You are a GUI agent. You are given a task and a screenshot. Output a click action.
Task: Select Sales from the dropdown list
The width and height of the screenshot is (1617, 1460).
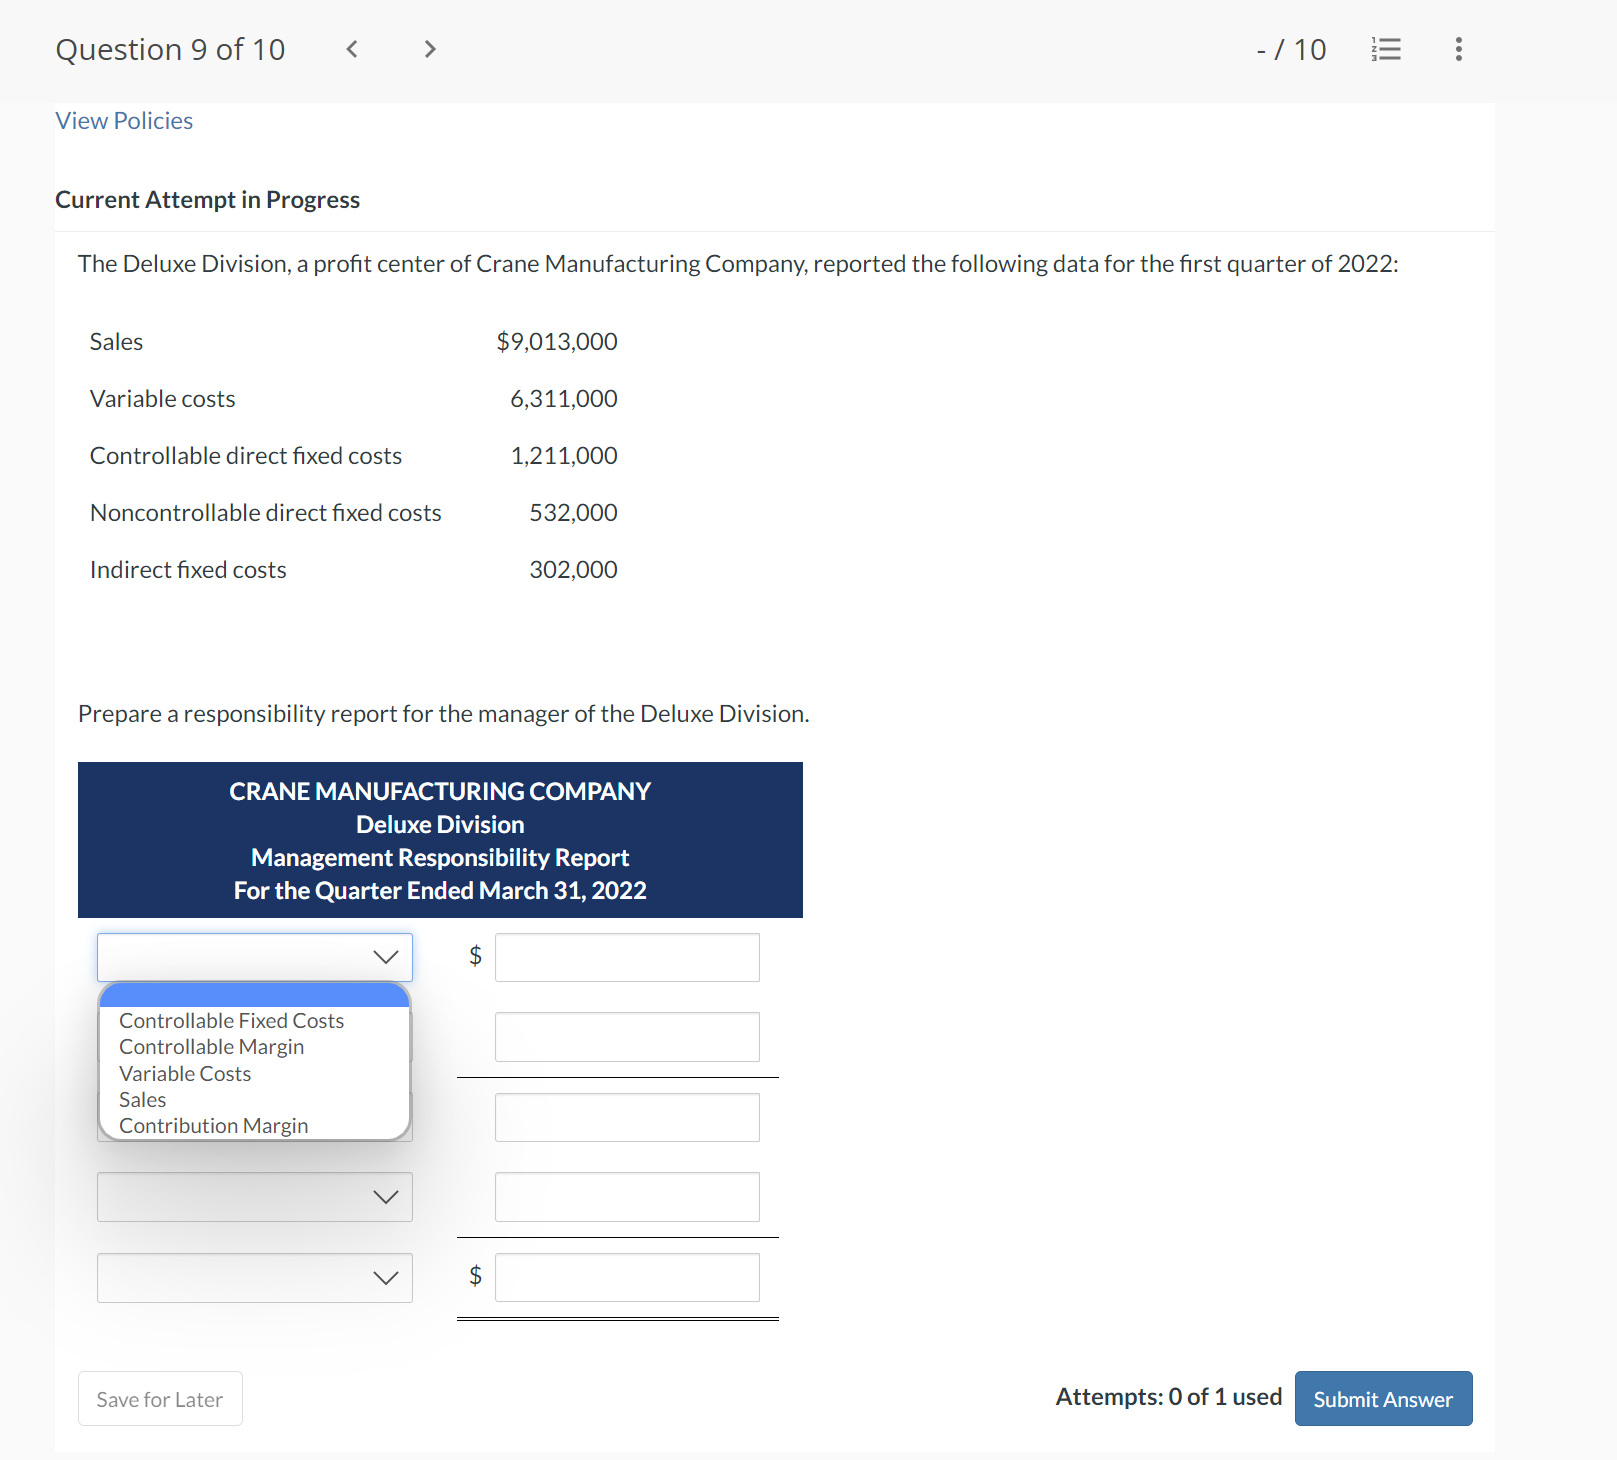click(143, 1100)
